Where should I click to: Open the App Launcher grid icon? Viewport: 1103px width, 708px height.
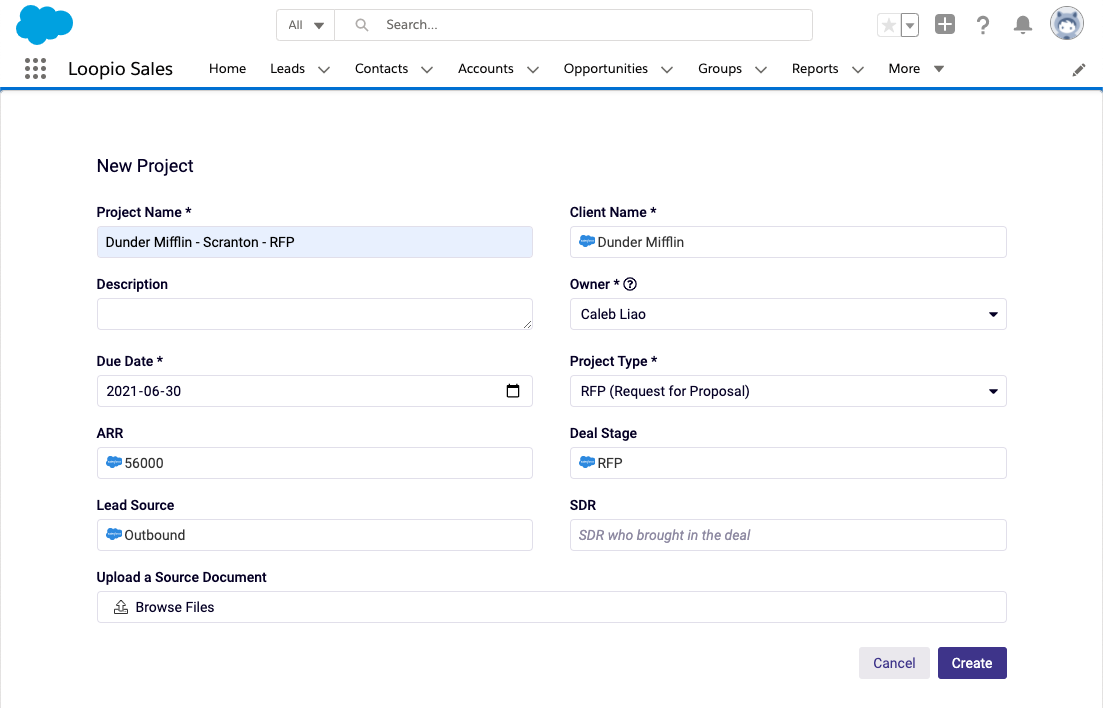click(37, 68)
